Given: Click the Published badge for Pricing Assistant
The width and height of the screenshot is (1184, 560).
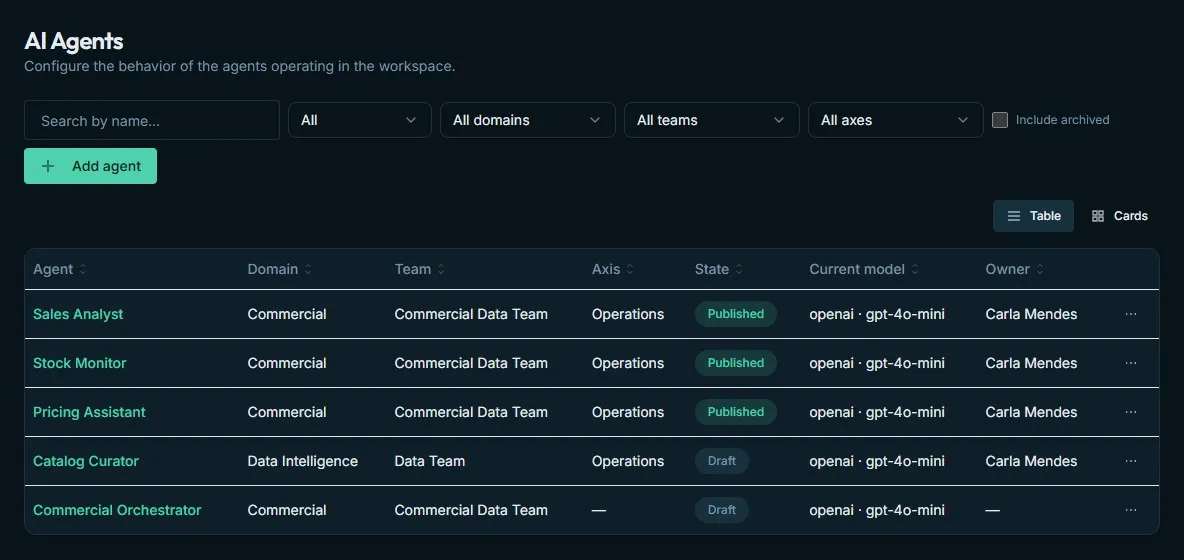Looking at the screenshot, I should pyautogui.click(x=735, y=412).
